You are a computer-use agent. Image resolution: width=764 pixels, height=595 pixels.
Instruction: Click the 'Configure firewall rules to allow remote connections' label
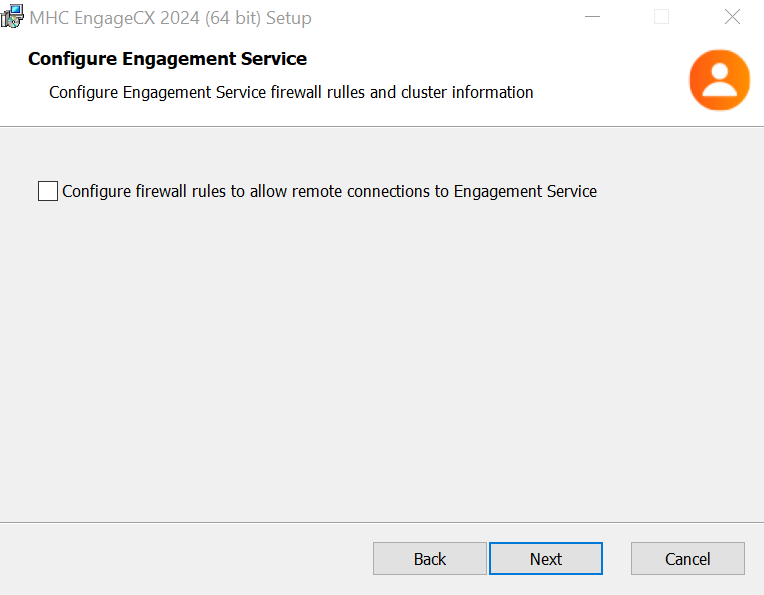click(329, 191)
